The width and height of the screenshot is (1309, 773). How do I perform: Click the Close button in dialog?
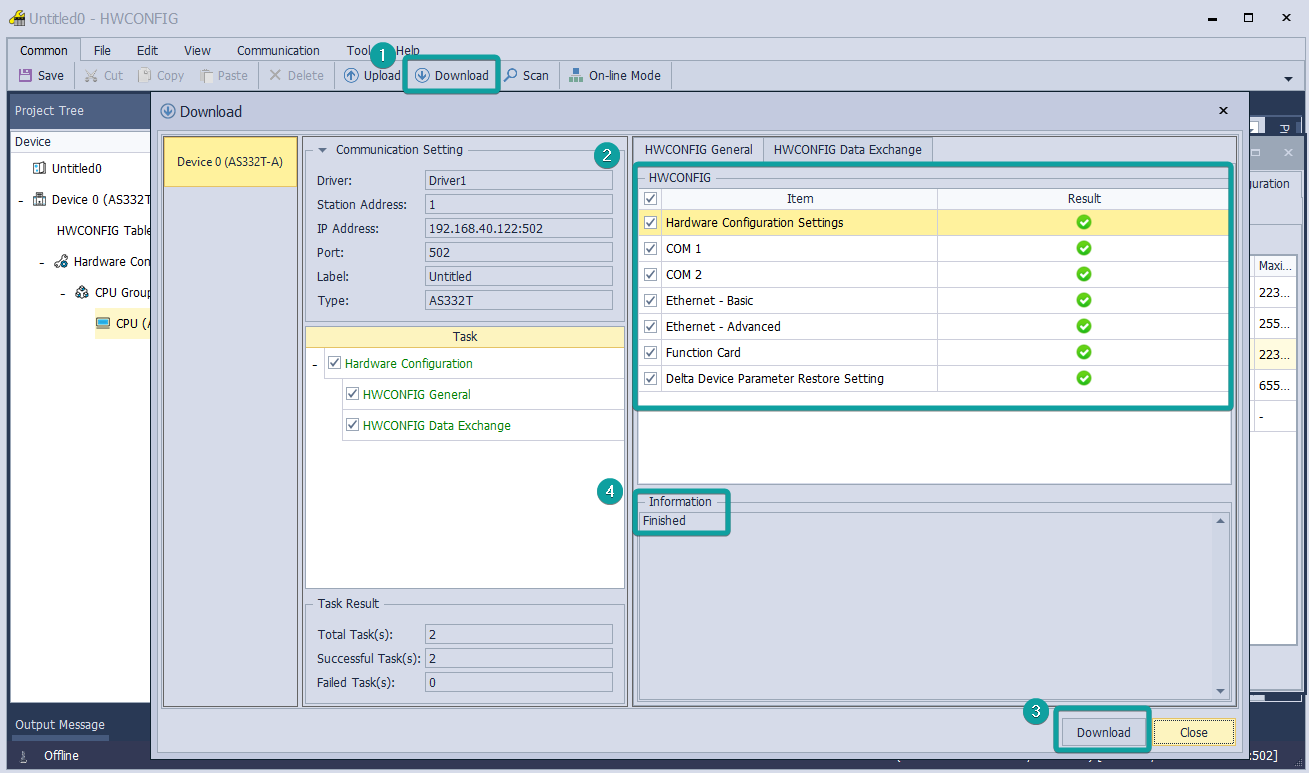click(x=1193, y=733)
